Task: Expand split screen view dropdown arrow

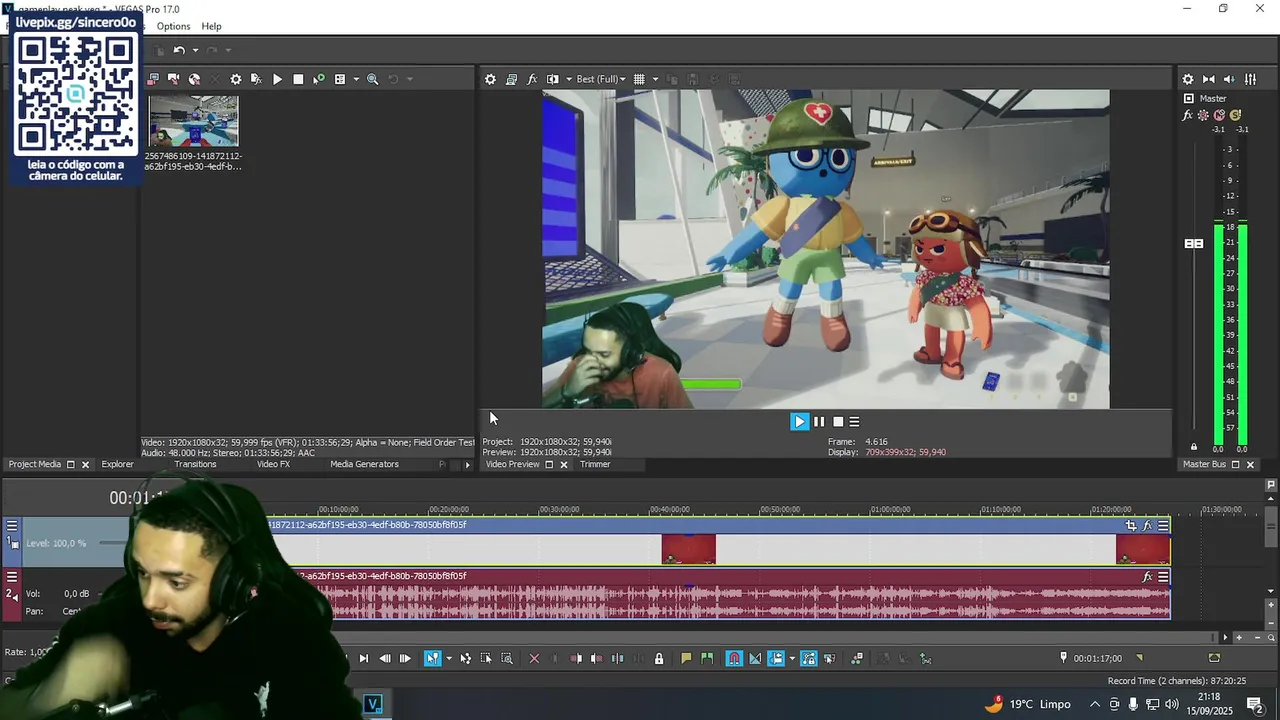Action: coord(569,79)
